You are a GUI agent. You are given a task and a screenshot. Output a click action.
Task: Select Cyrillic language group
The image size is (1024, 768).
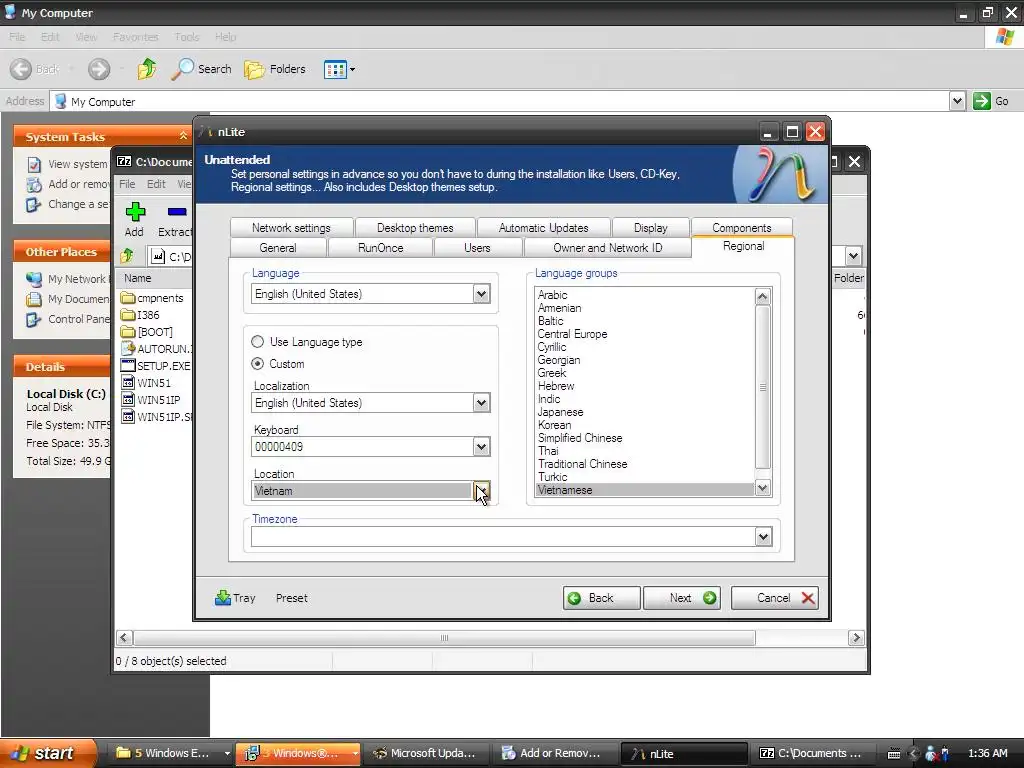coord(552,347)
